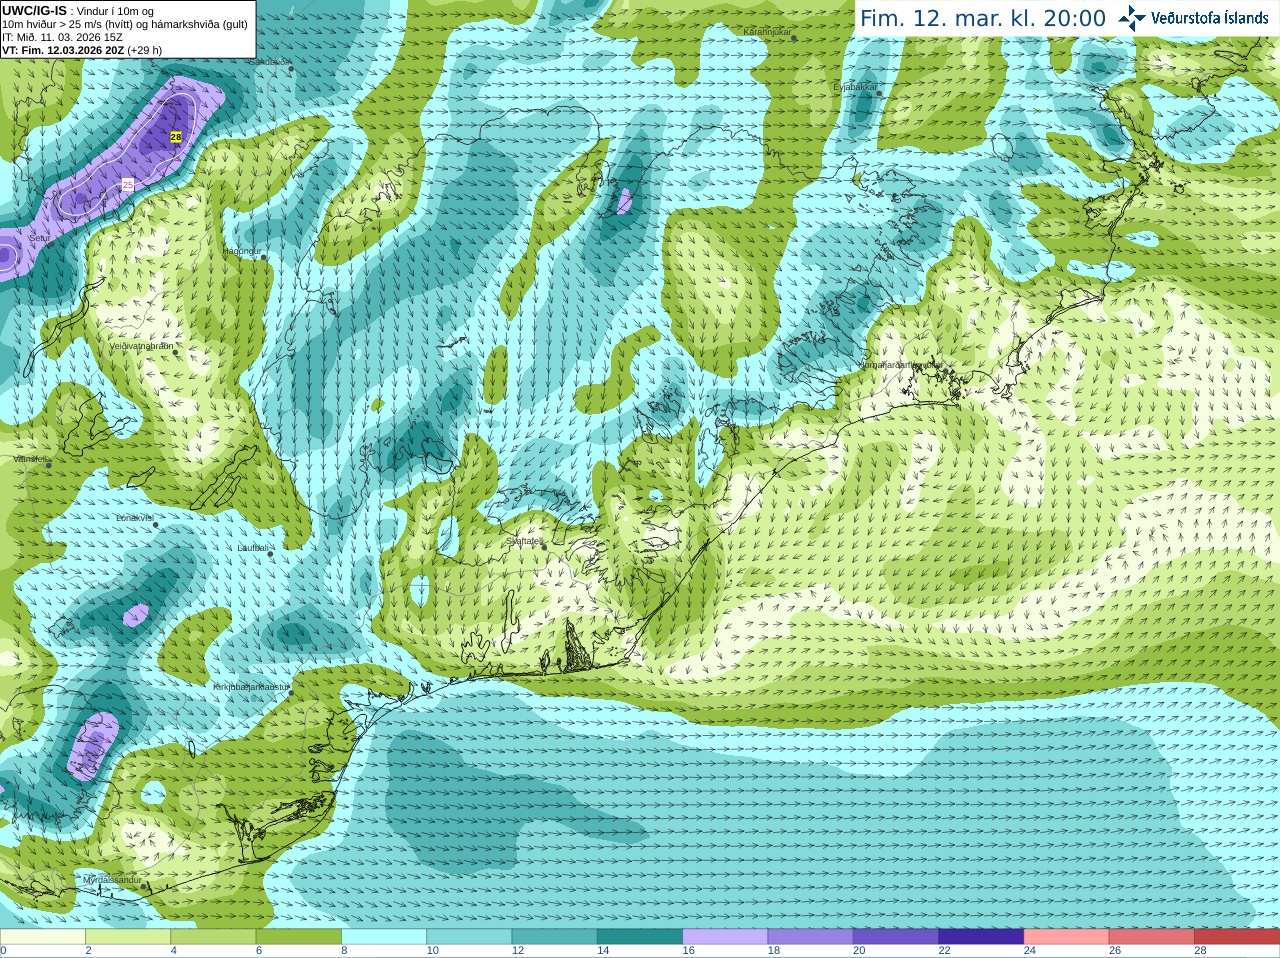Click the Vatnsfell station label
The image size is (1280, 958).
(30, 459)
